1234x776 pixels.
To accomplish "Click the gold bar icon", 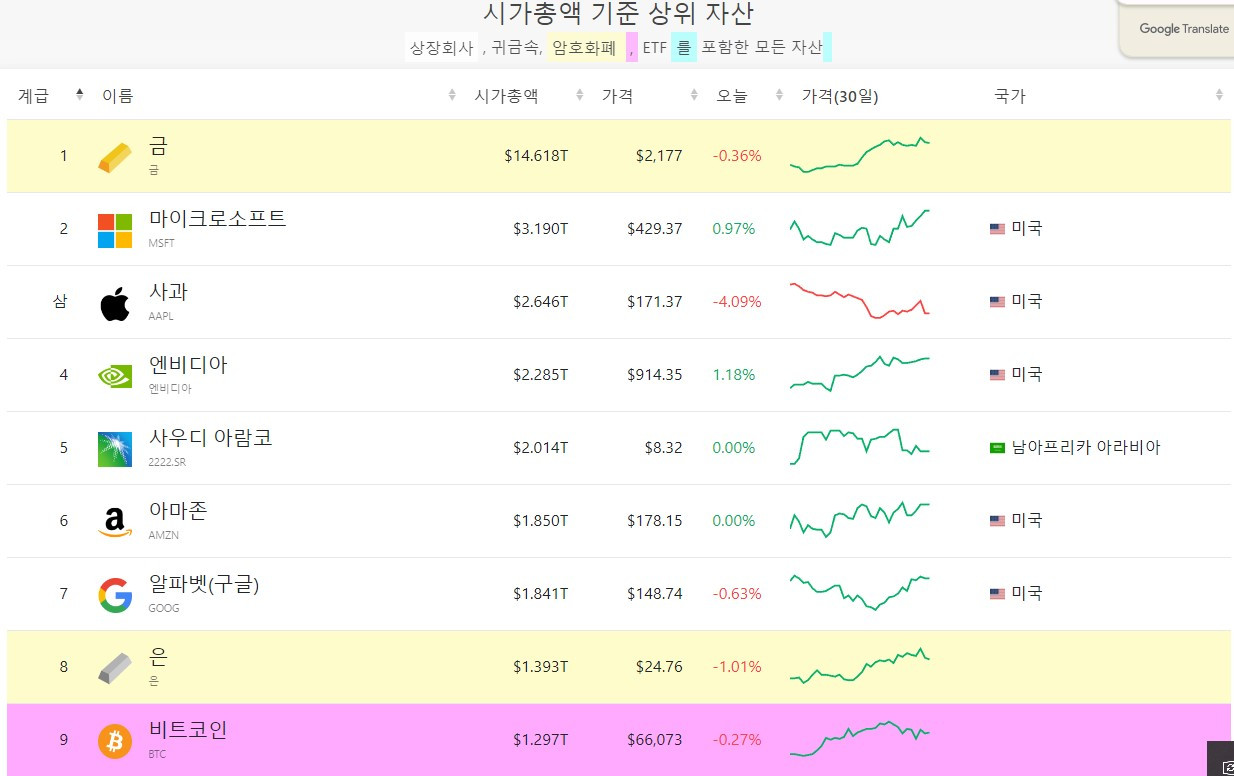I will click(114, 157).
